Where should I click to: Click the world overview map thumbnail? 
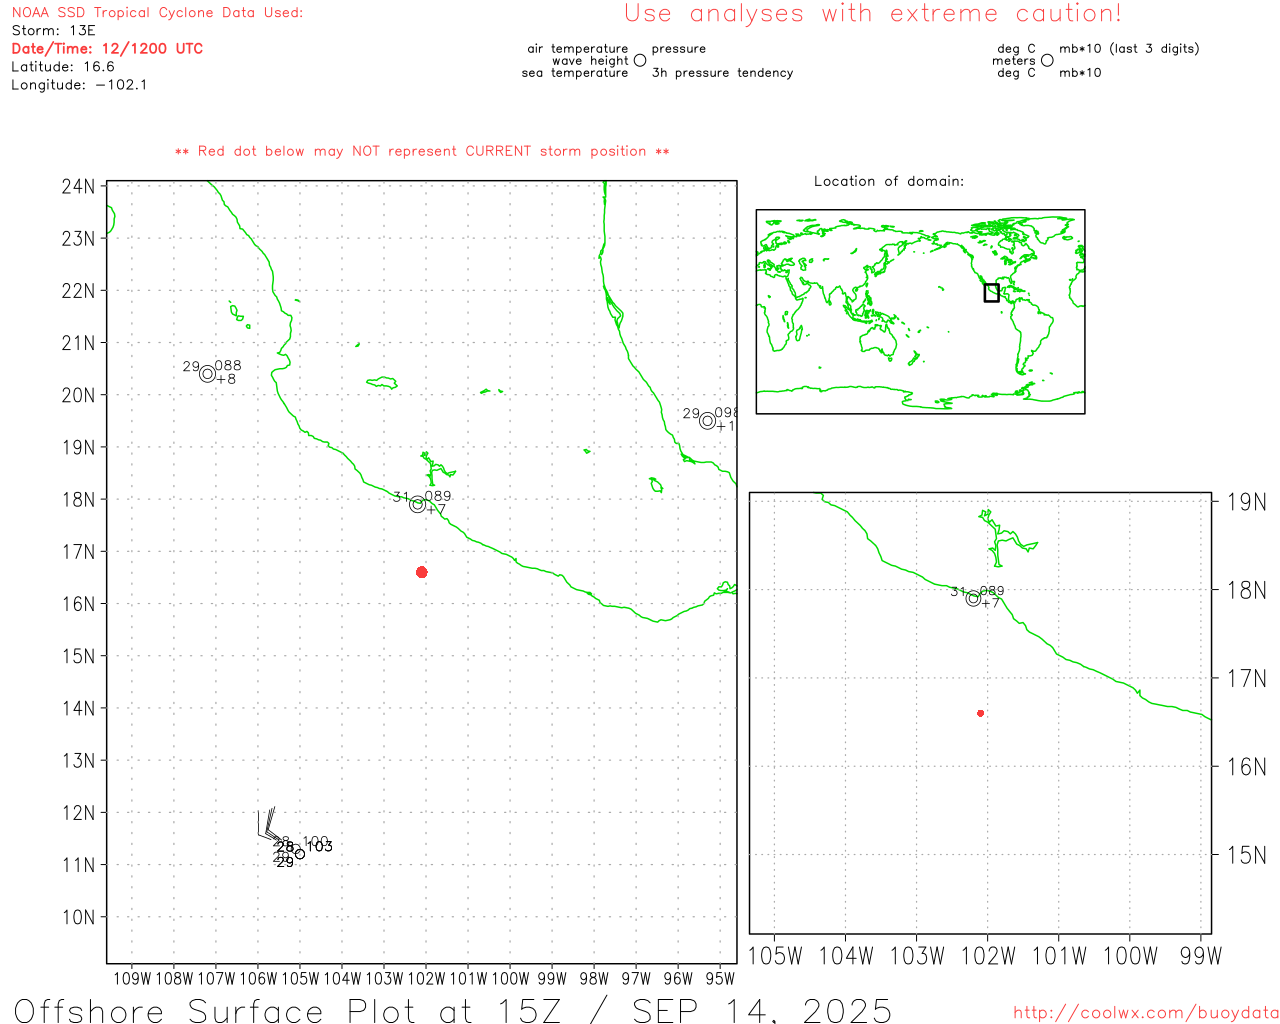click(x=920, y=312)
